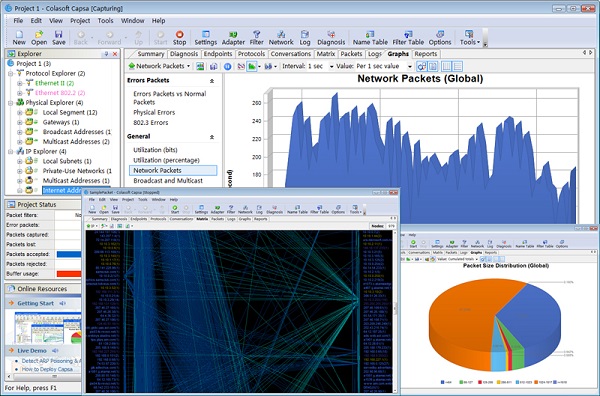
Task: Select Errors Packets vs Normal Packets graph
Action: [x=170, y=98]
